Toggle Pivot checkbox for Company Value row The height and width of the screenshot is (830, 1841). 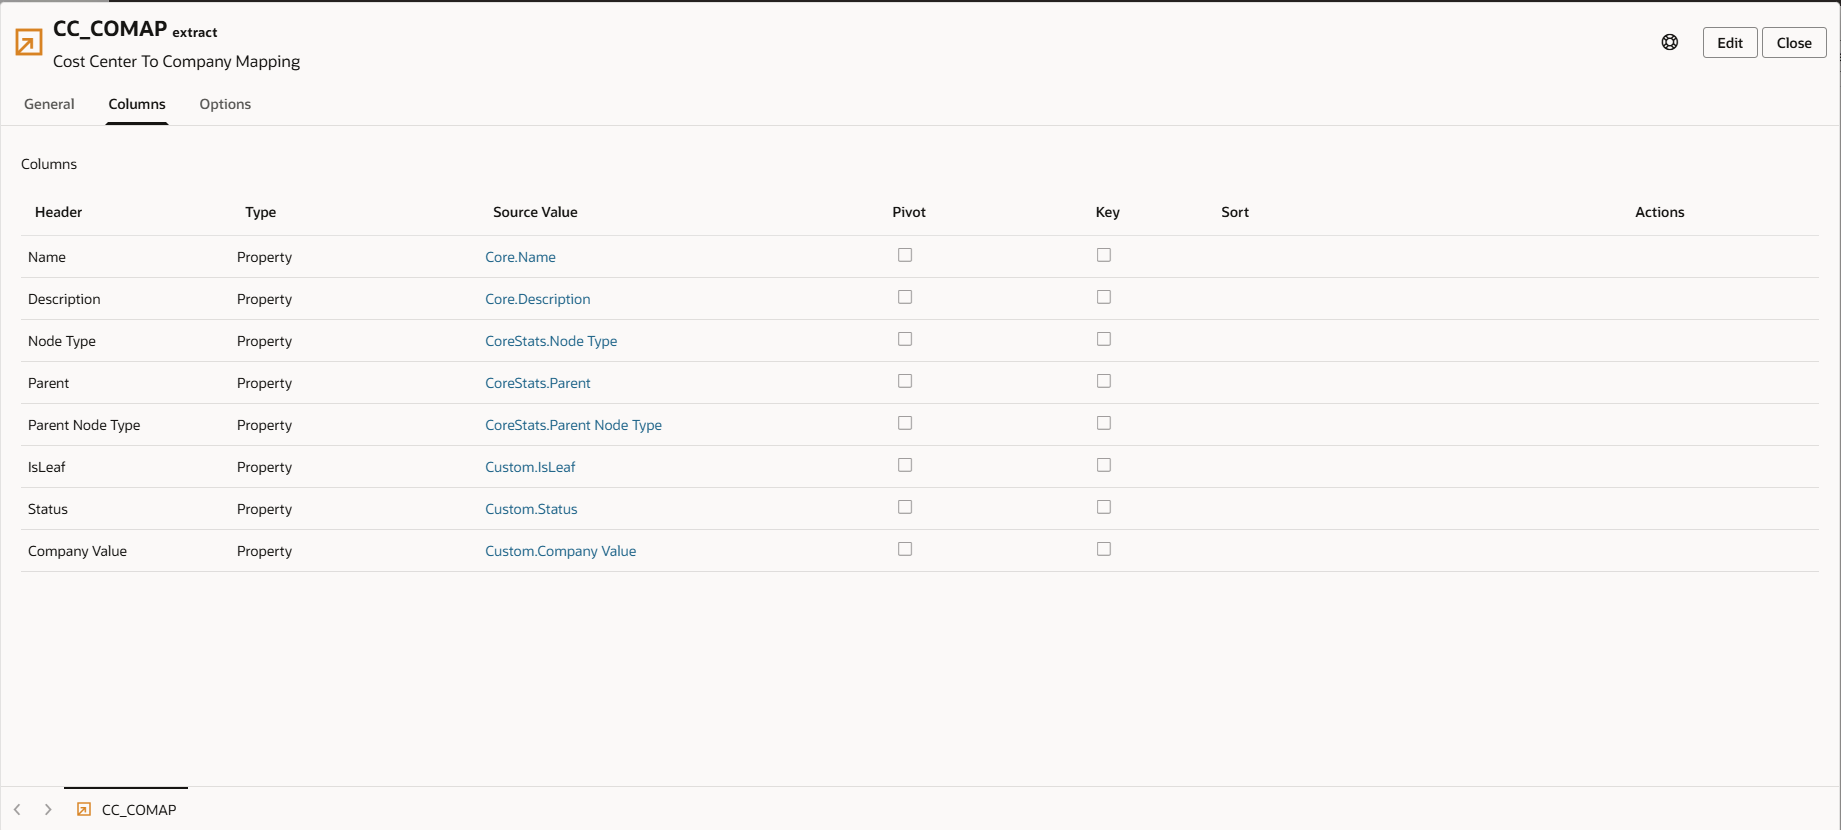pyautogui.click(x=905, y=549)
